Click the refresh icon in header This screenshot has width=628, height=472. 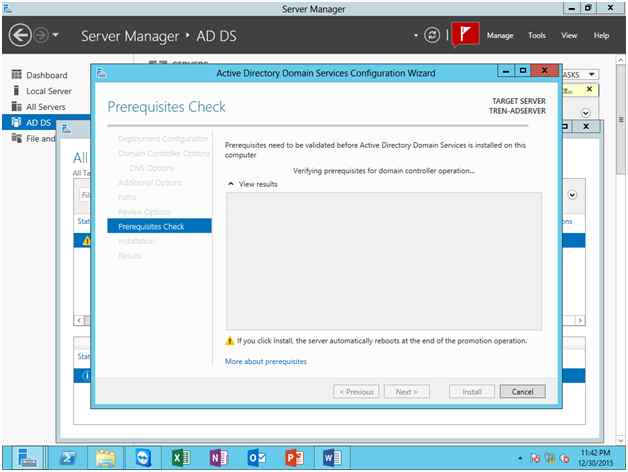coord(432,35)
